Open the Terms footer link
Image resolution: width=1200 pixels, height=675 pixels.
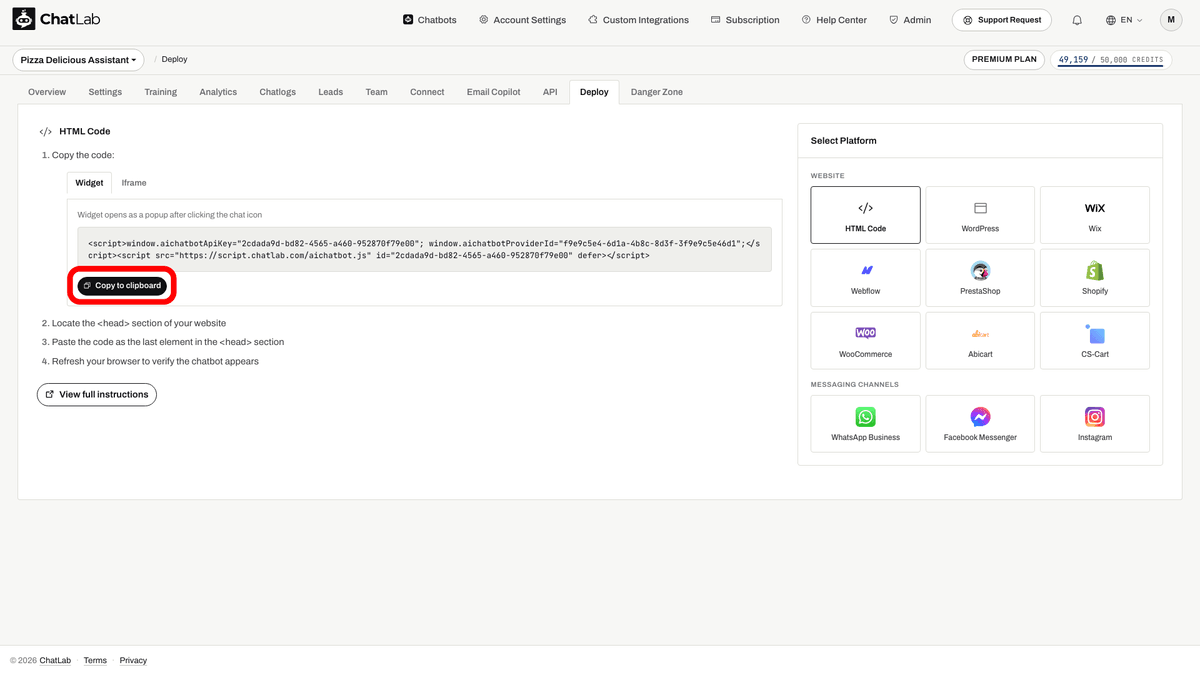click(95, 661)
